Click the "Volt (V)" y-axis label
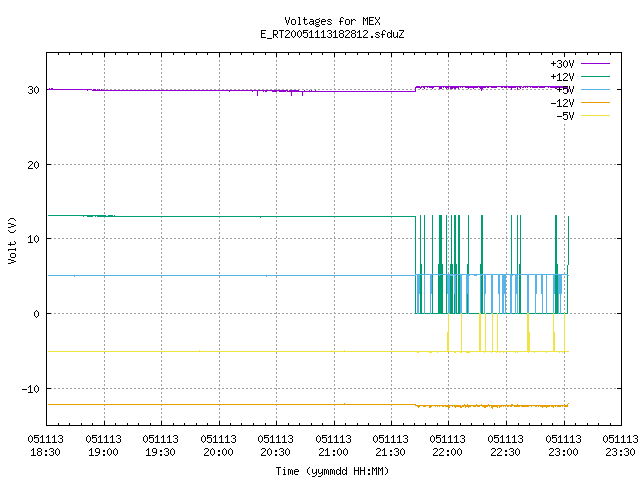This screenshot has width=640, height=480. [x=12, y=240]
